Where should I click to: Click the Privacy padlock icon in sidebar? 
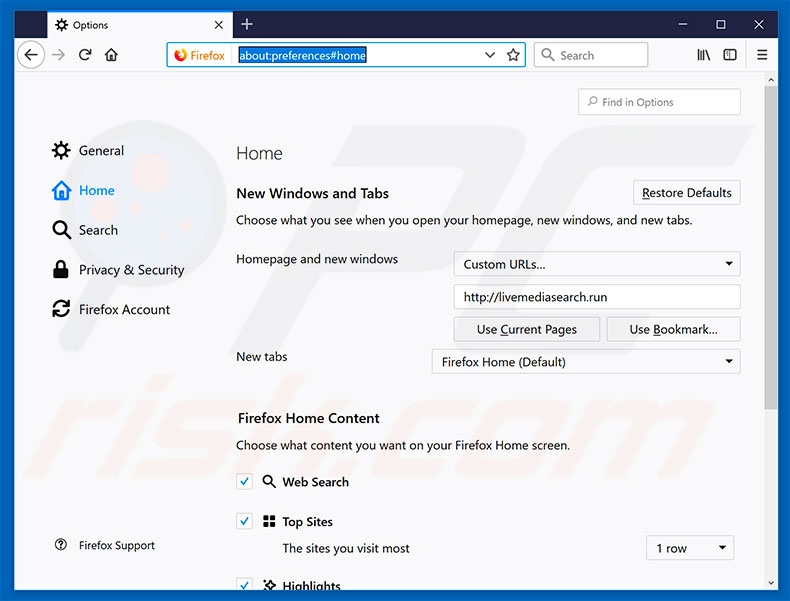(x=60, y=270)
